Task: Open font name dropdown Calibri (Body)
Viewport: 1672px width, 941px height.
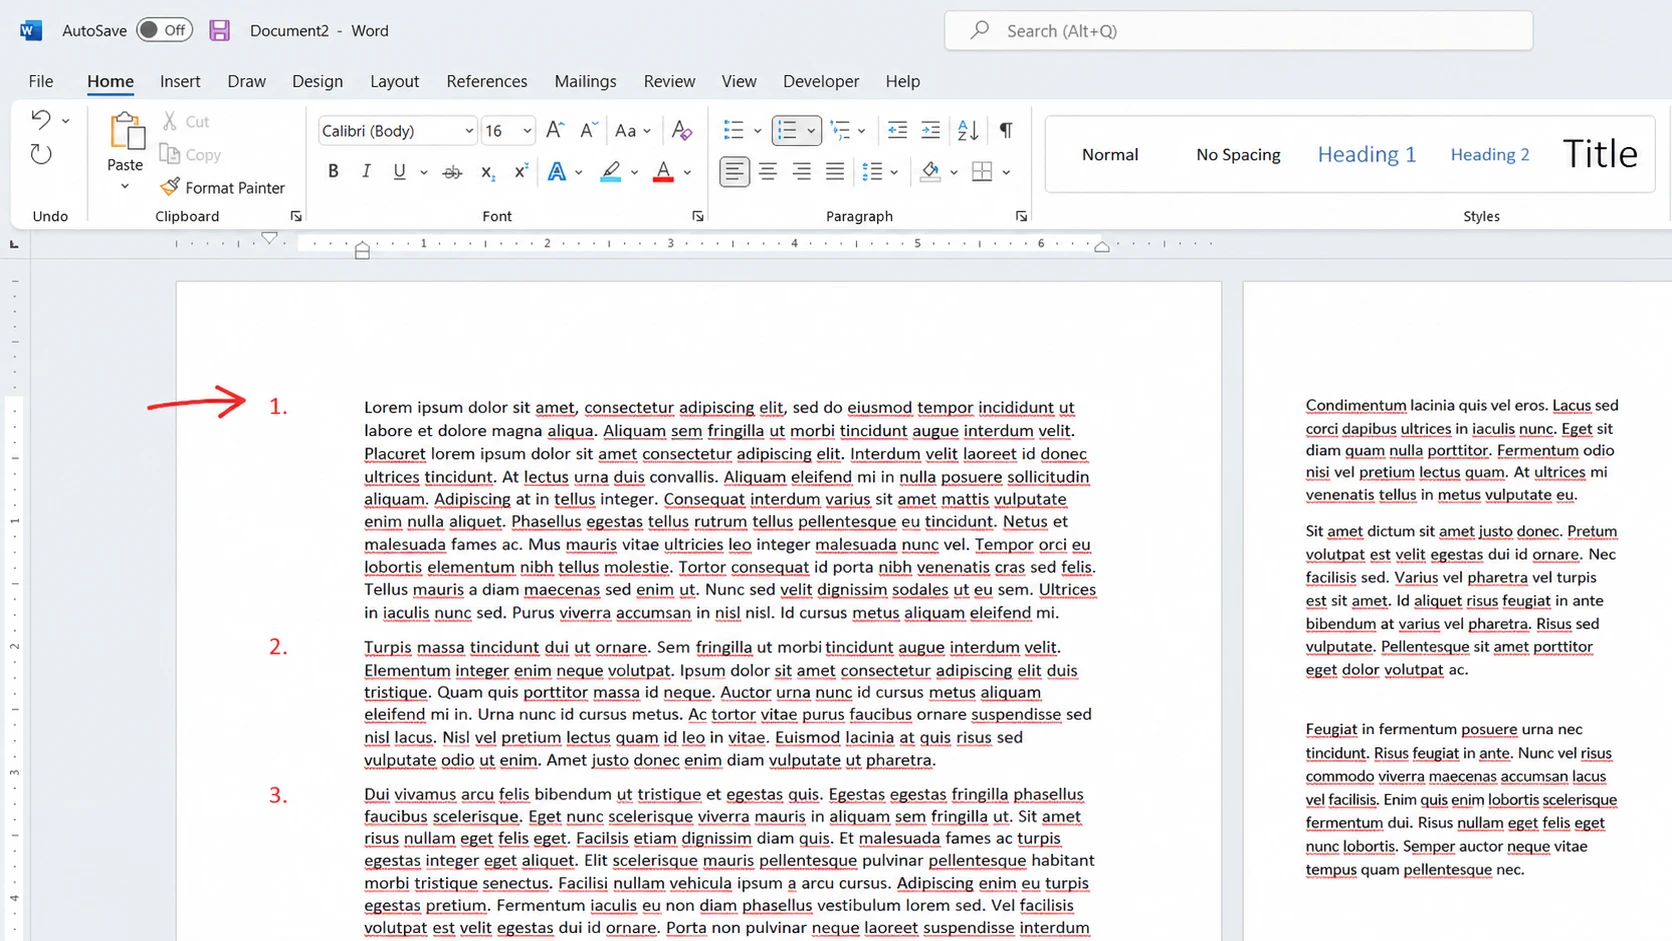Action: pos(468,131)
